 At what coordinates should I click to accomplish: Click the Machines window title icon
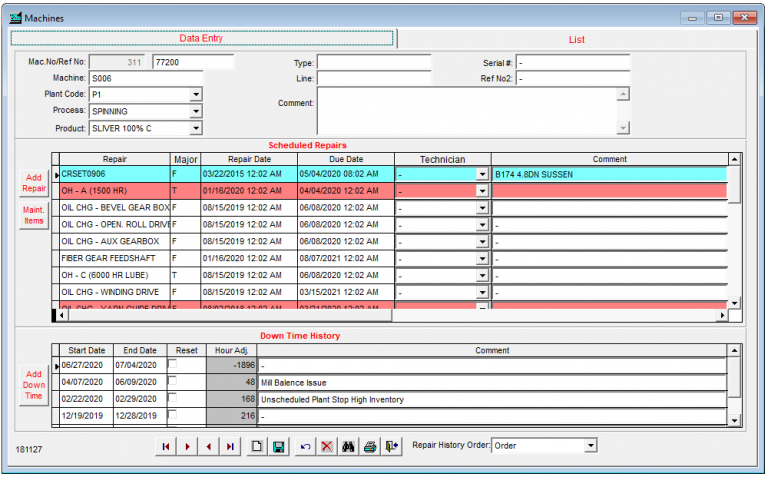(x=16, y=18)
